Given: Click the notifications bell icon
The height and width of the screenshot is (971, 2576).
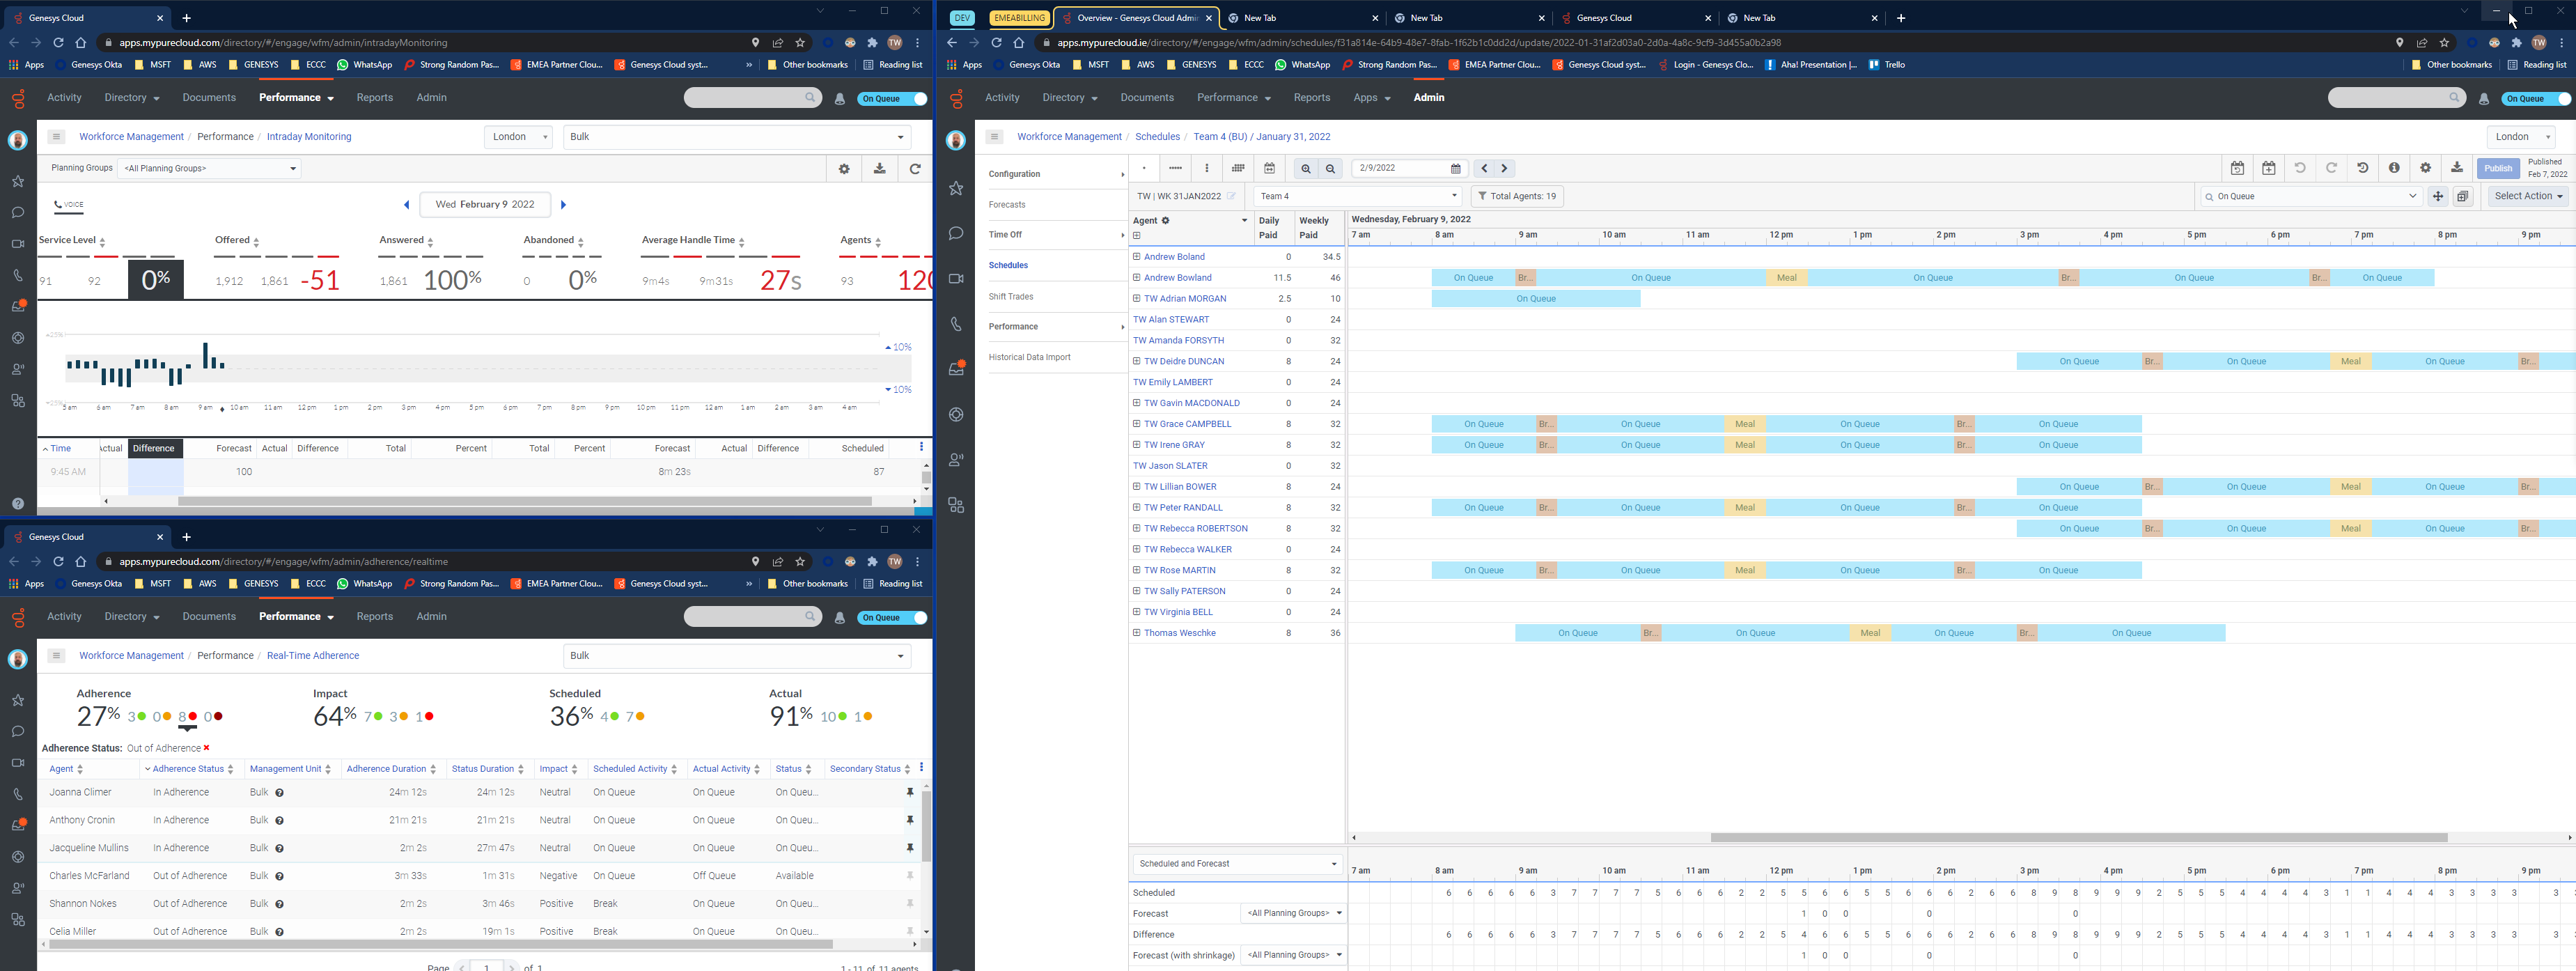Looking at the screenshot, I should (839, 97).
